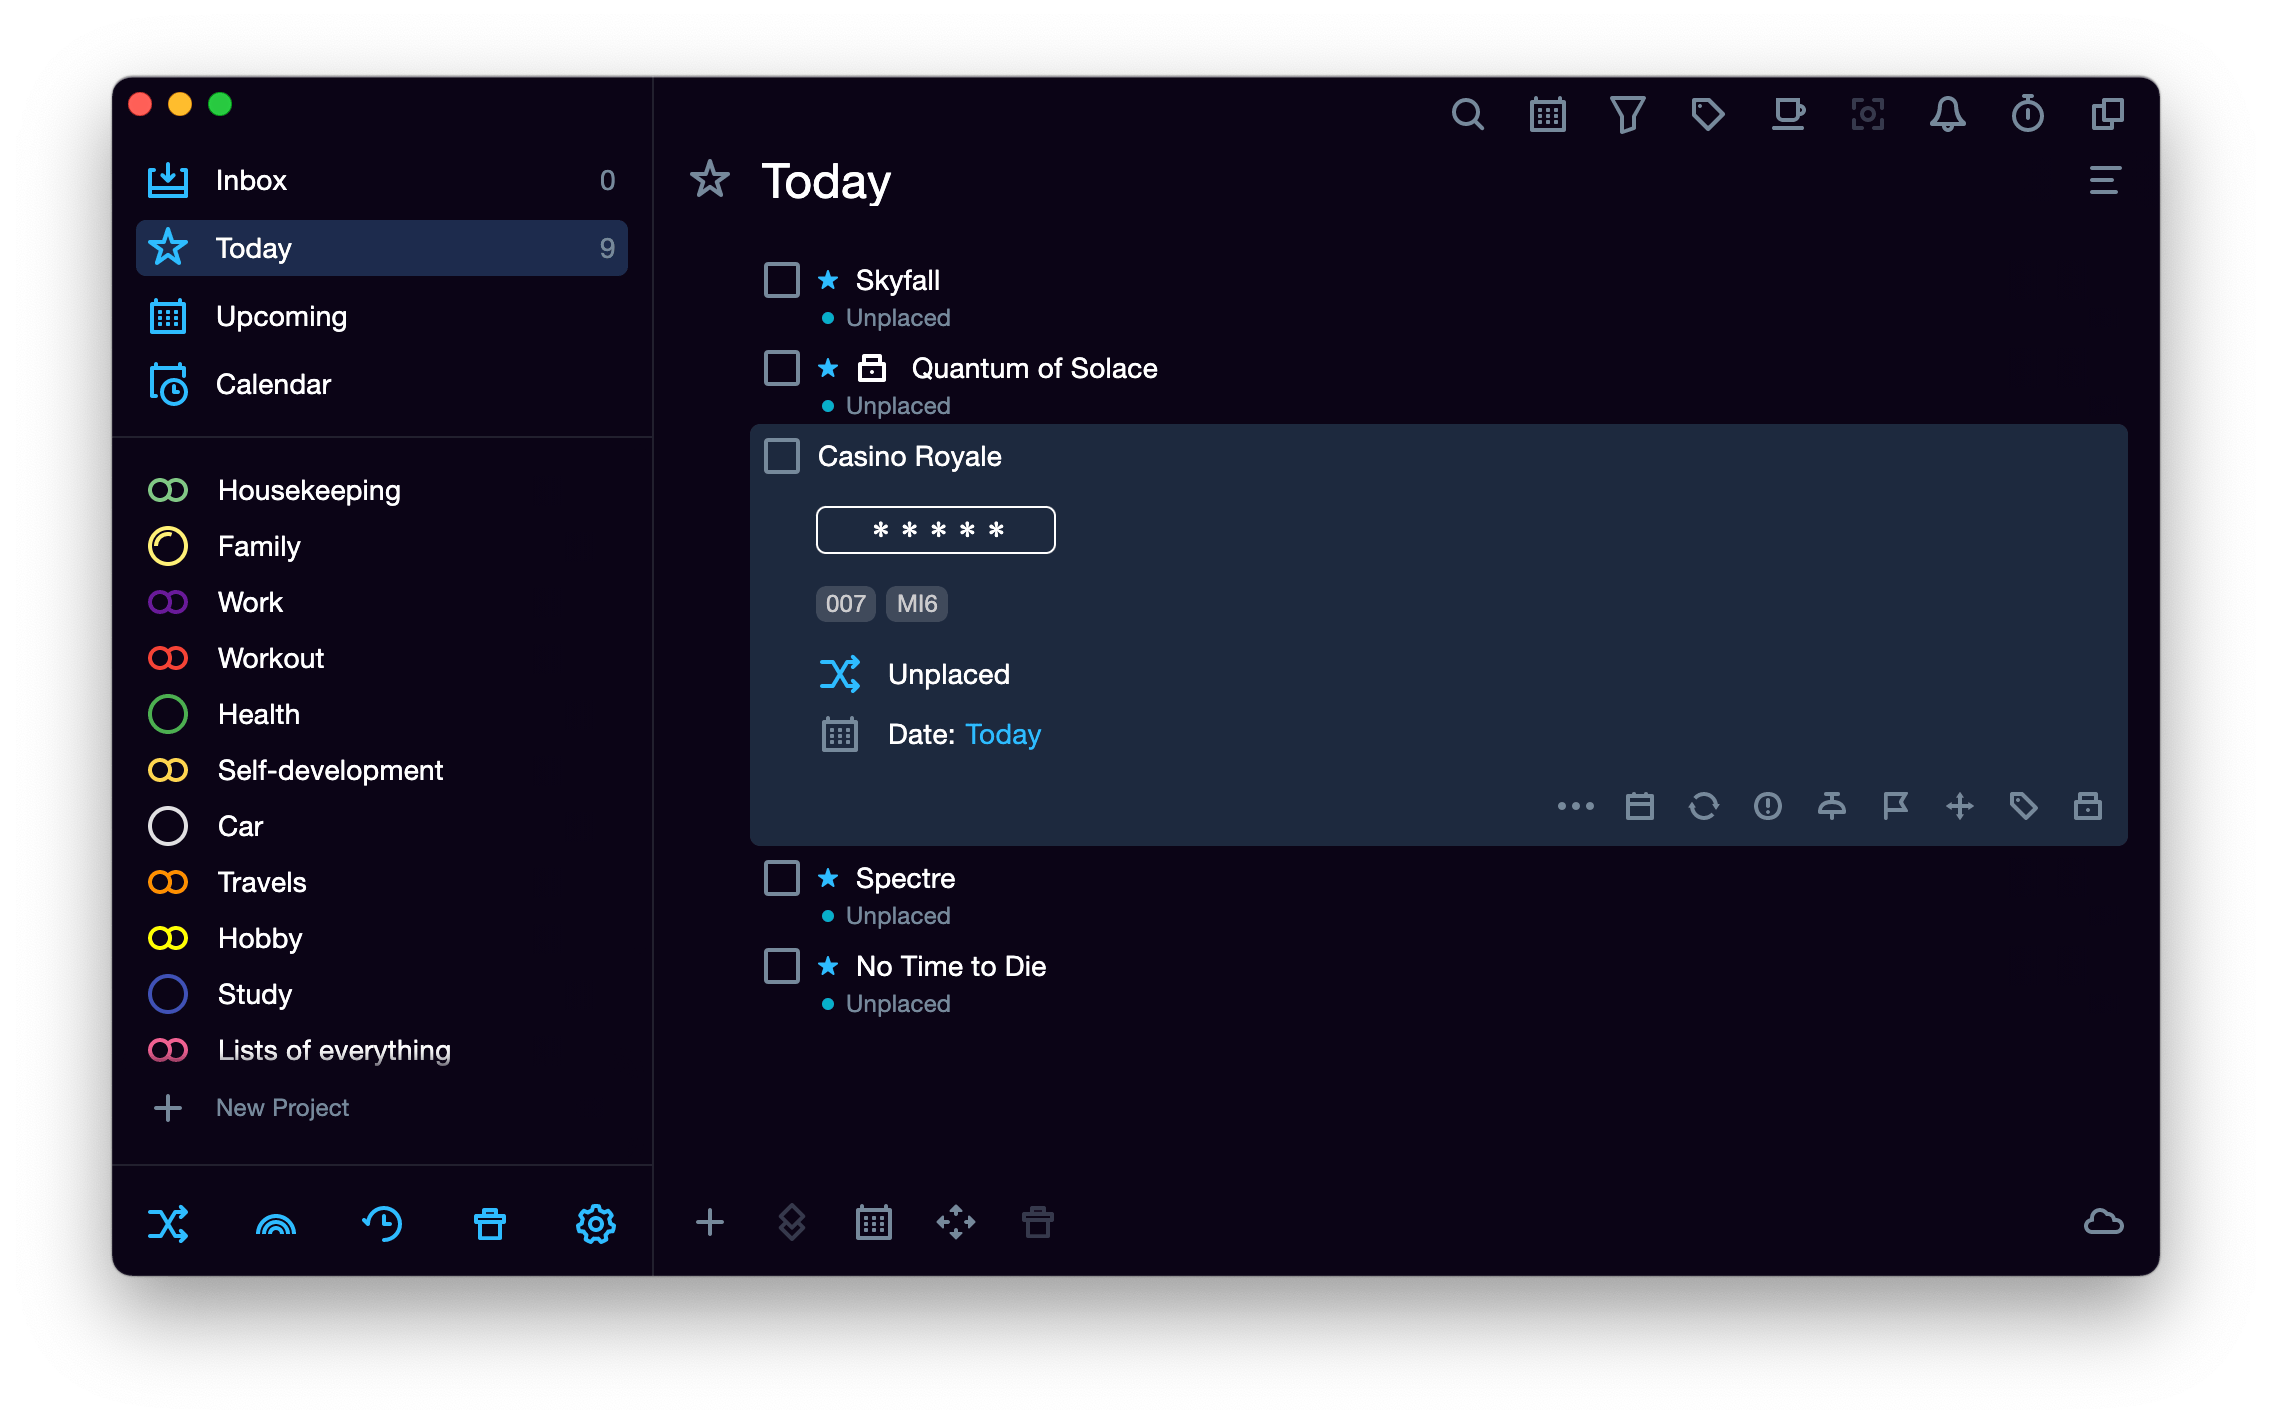Open the Family project
Image resolution: width=2272 pixels, height=1424 pixels.
click(x=382, y=546)
